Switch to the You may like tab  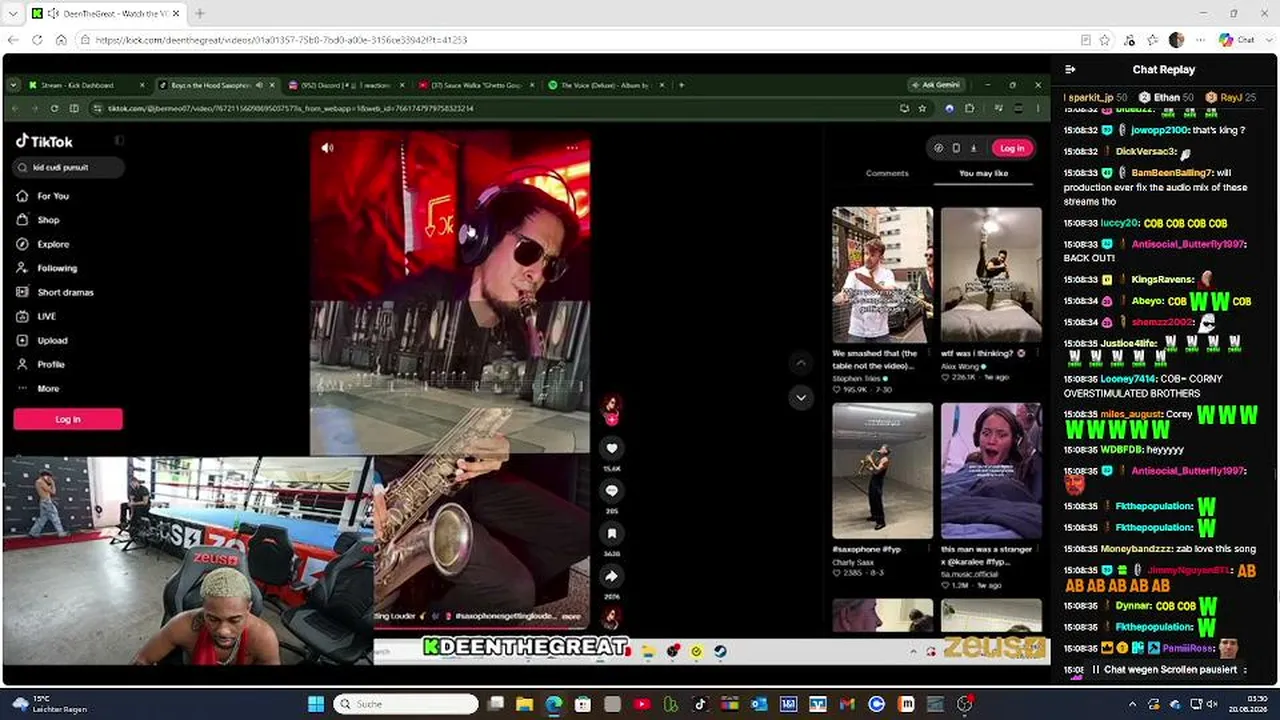[x=984, y=173]
